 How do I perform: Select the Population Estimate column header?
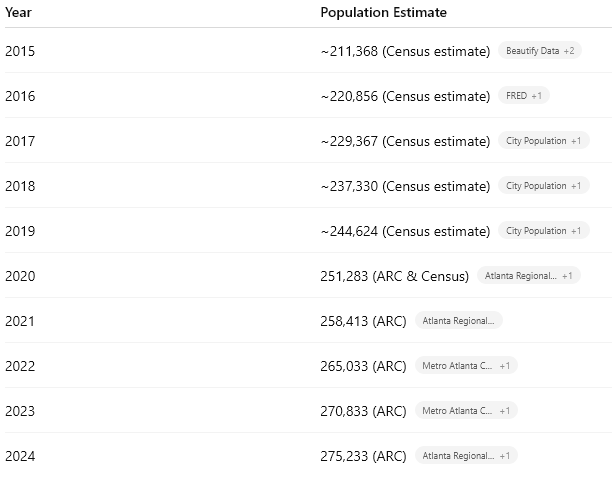pyautogui.click(x=384, y=12)
